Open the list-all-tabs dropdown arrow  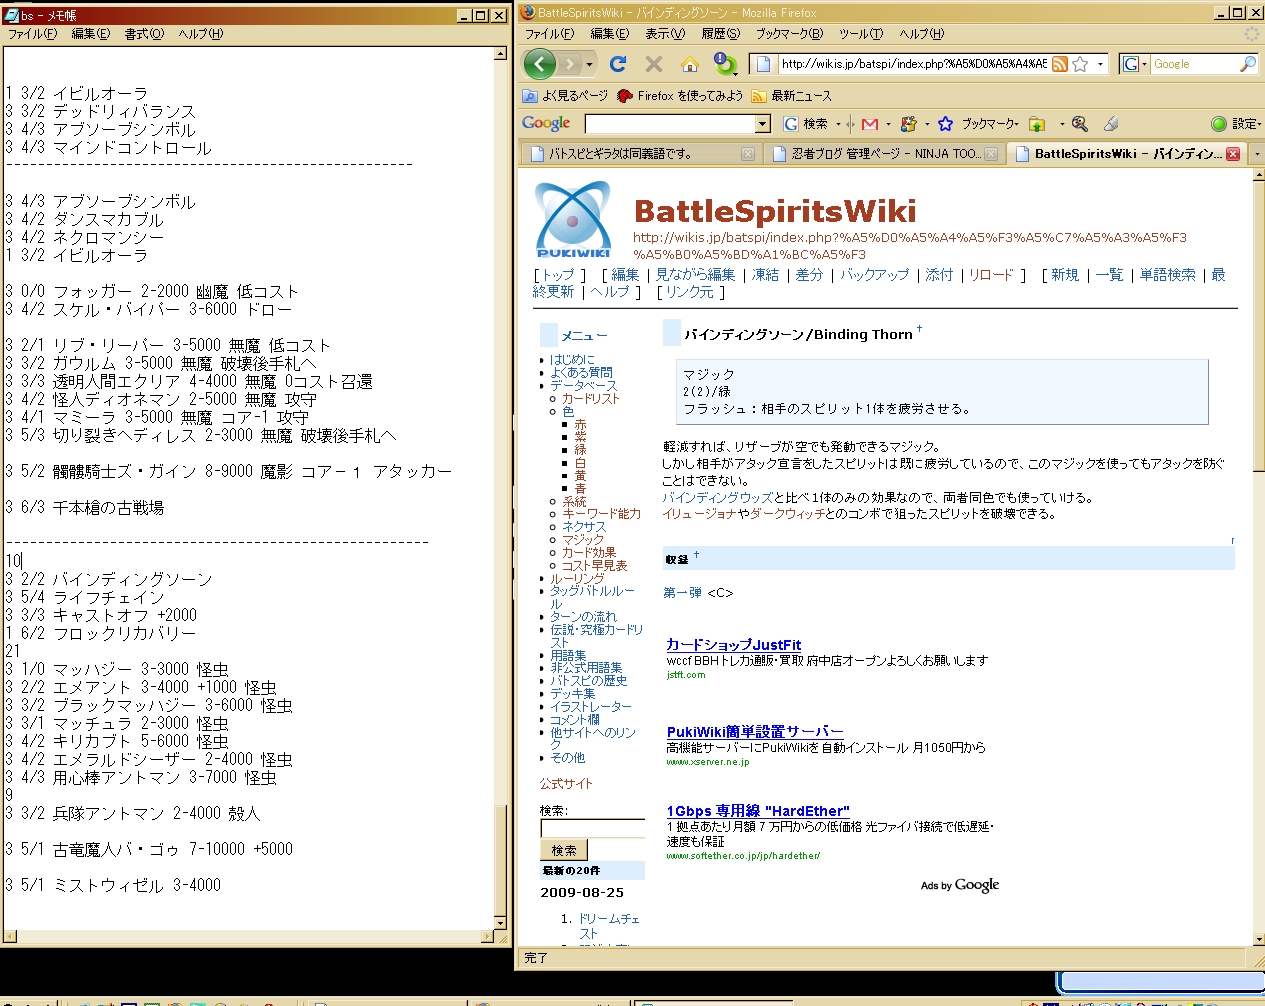1257,154
